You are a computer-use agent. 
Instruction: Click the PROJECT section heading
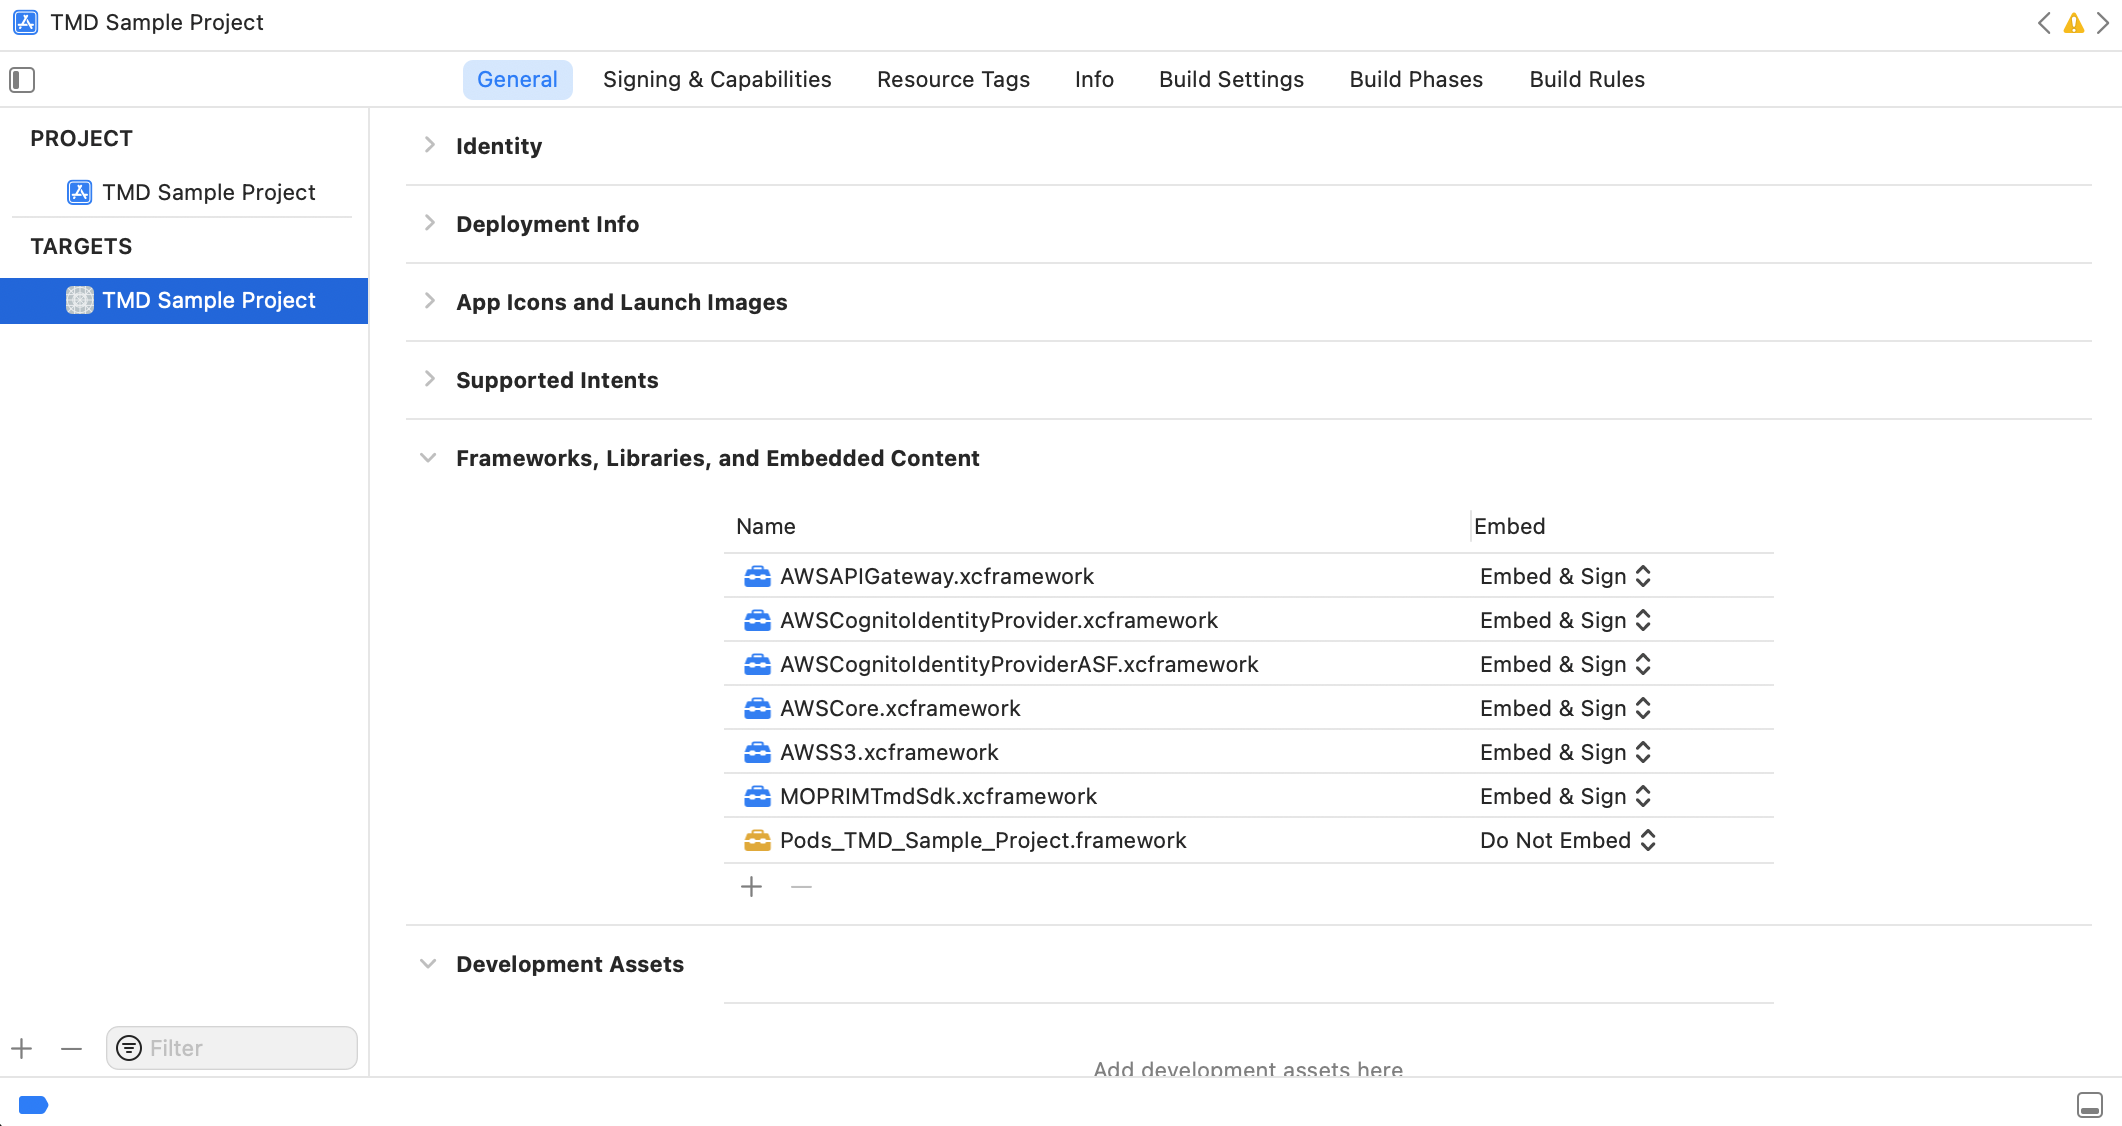coord(81,138)
